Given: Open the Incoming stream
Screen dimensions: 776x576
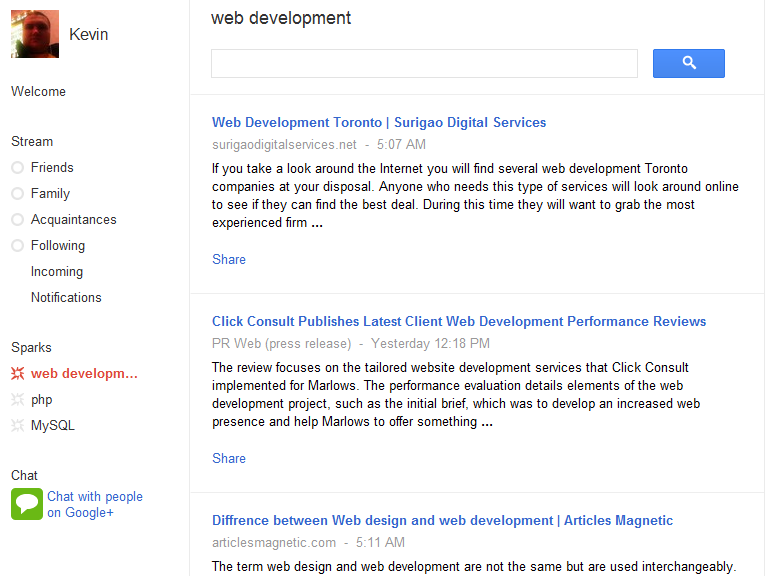Looking at the screenshot, I should click(57, 271).
